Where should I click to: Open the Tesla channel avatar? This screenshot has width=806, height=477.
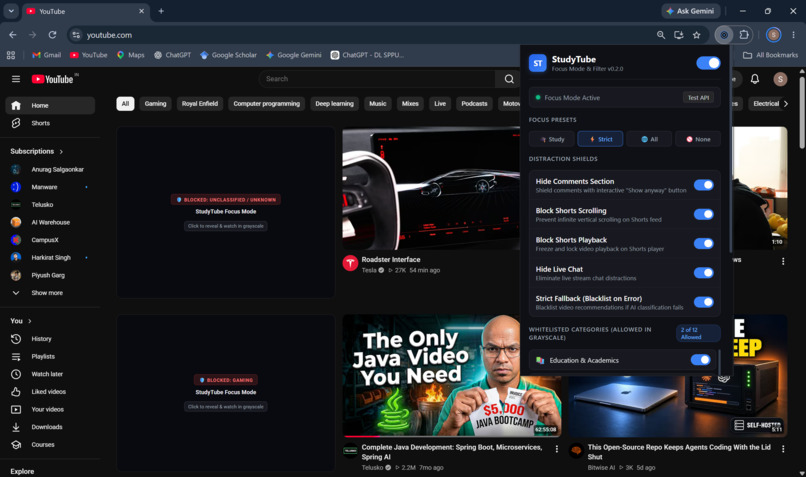click(x=350, y=263)
